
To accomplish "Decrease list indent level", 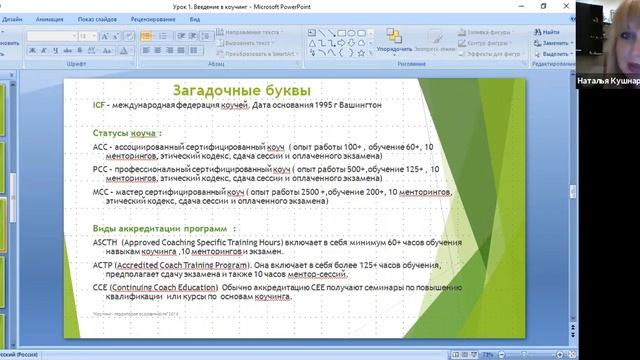I will click(181, 36).
